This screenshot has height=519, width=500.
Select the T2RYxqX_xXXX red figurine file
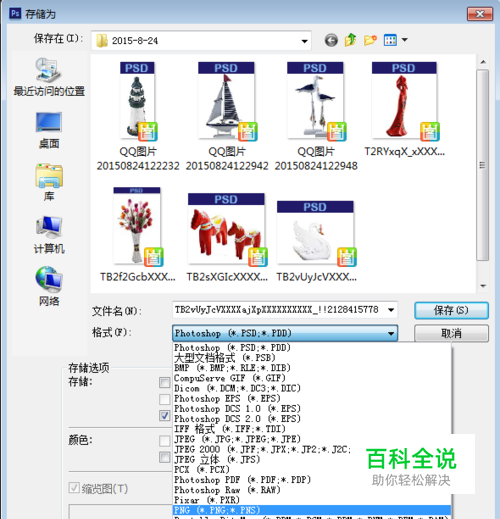404,109
